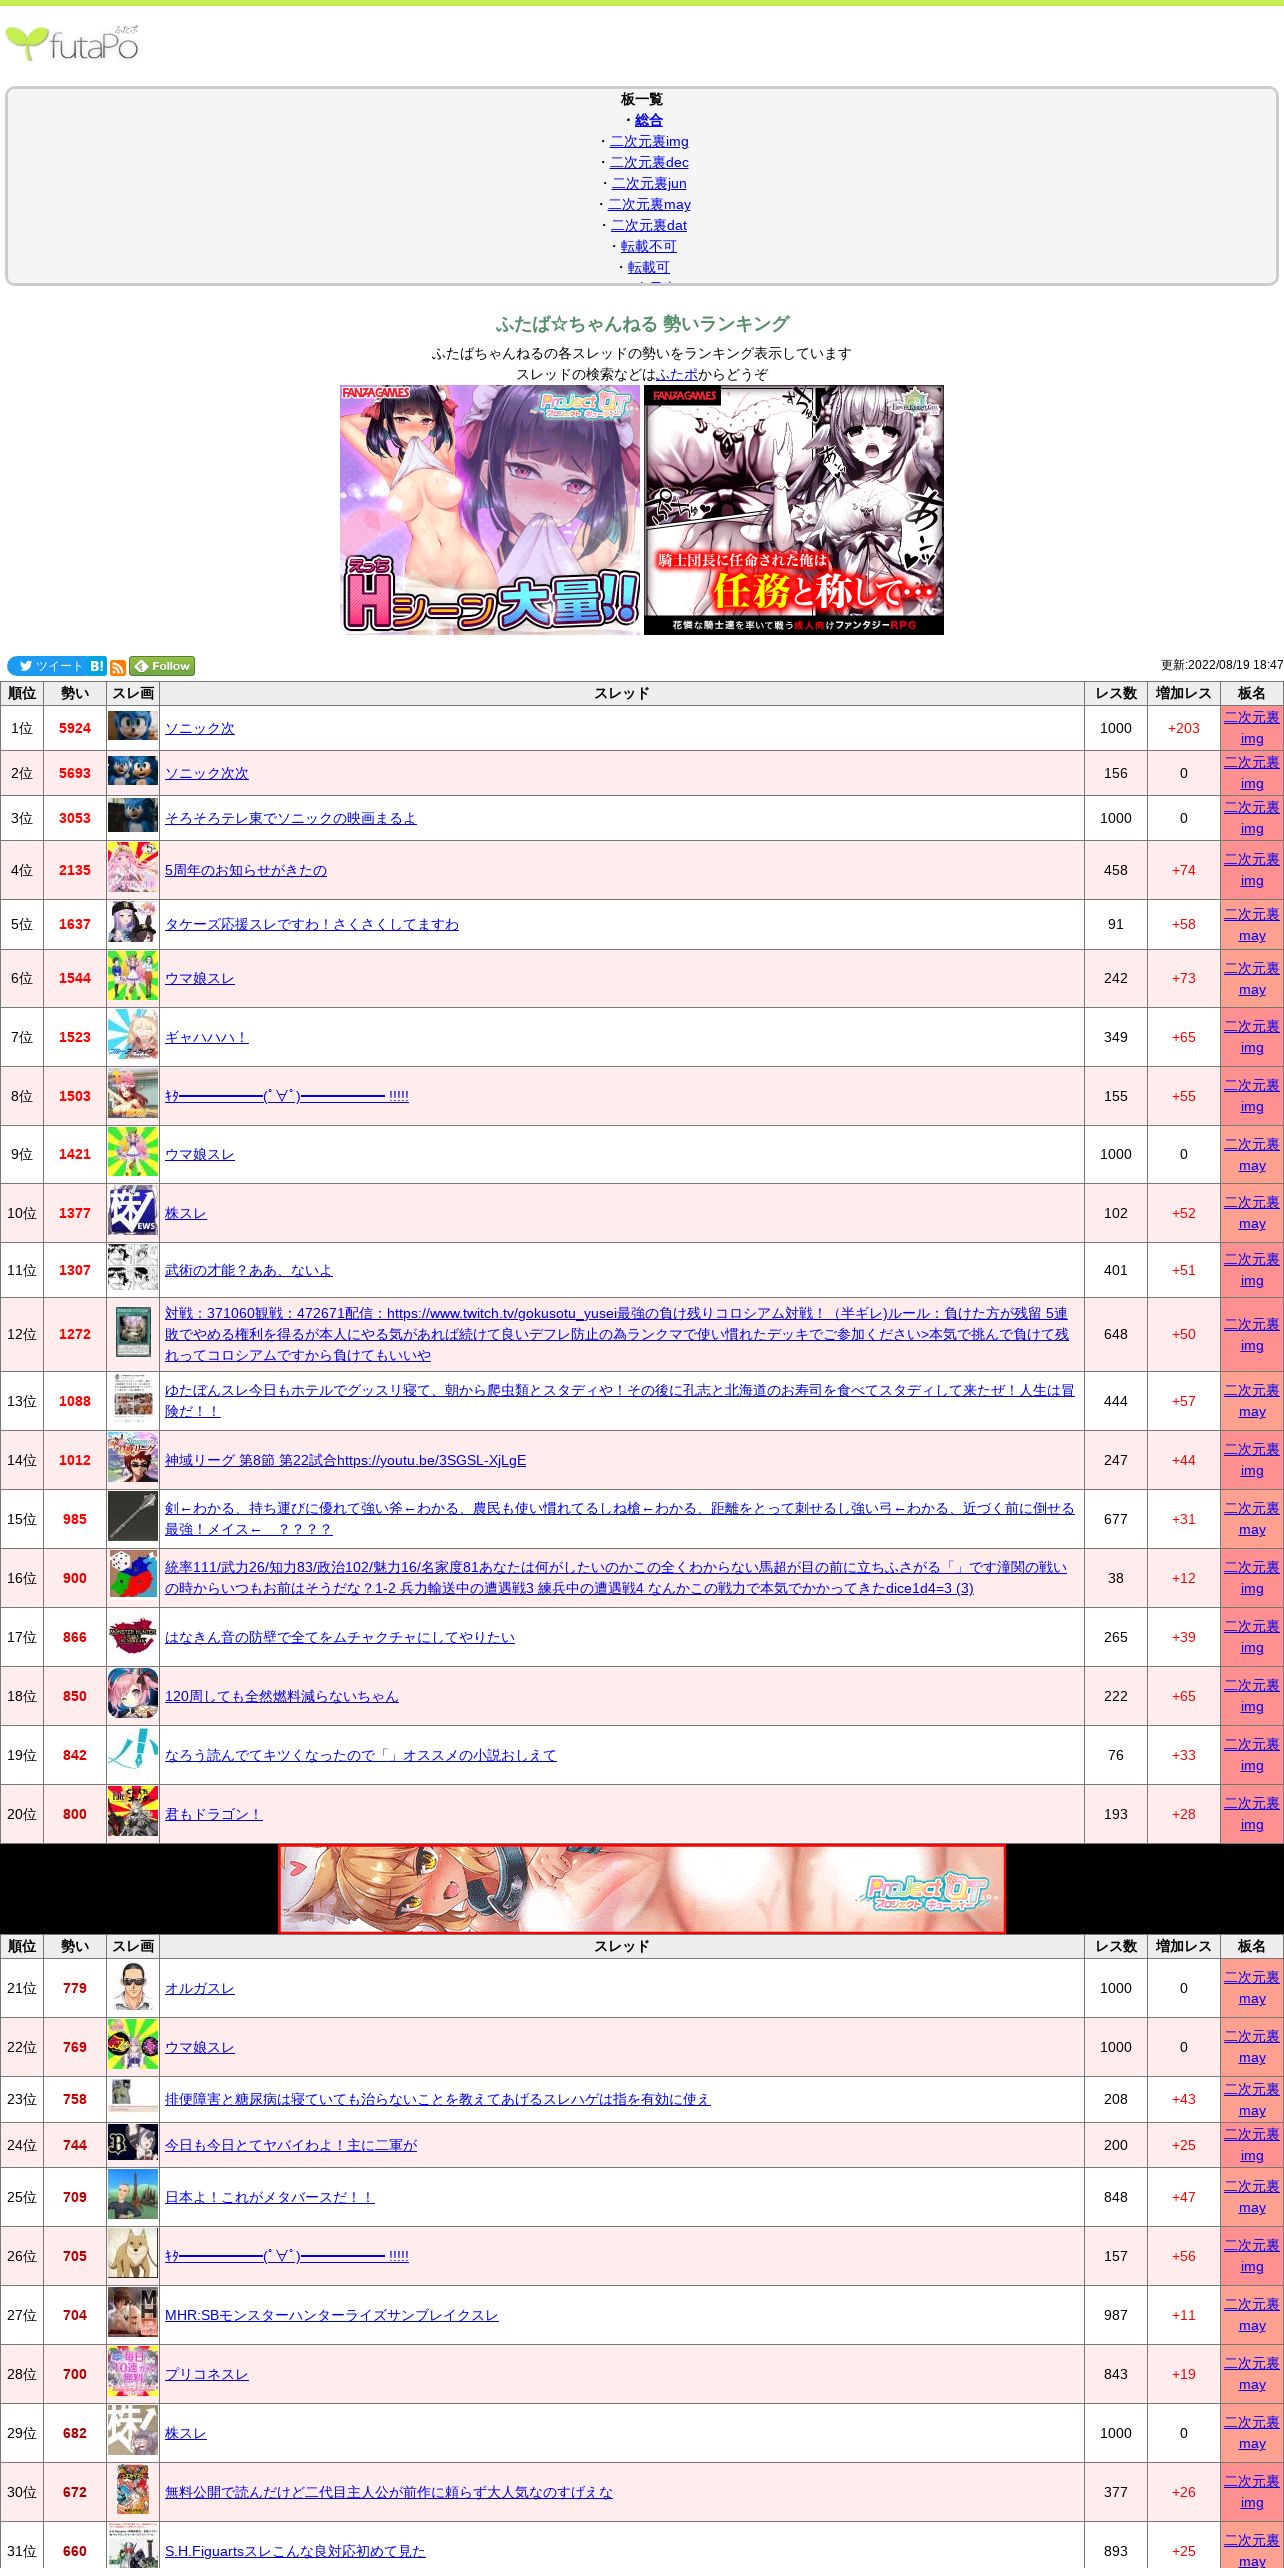
Task: Open thread そろそろテレ東でソニックの映画まるよ
Action: [290, 818]
